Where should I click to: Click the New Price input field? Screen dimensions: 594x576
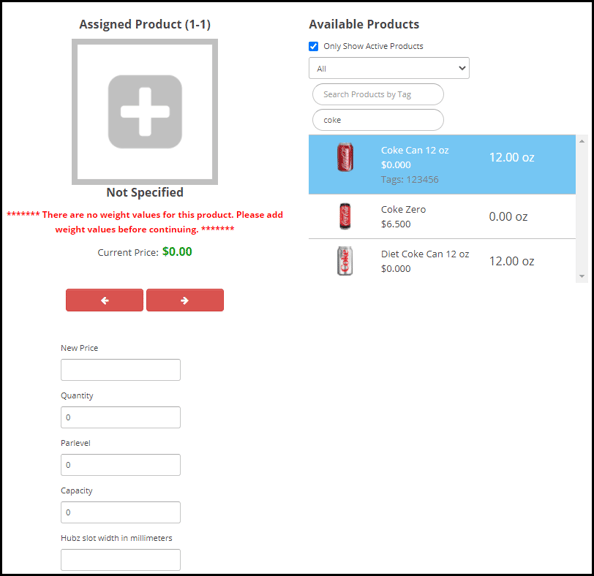(x=120, y=370)
